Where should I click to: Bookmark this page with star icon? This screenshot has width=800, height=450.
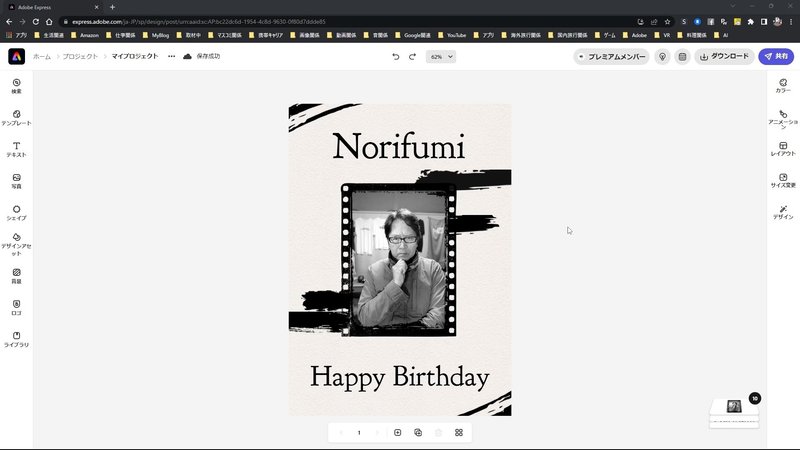[x=667, y=22]
